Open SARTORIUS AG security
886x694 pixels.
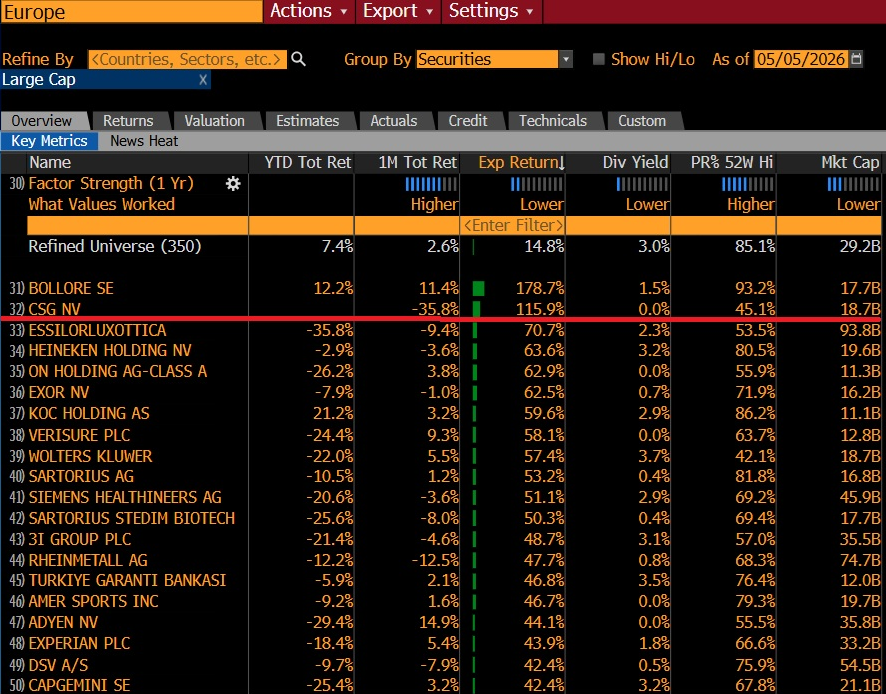(441, 476)
